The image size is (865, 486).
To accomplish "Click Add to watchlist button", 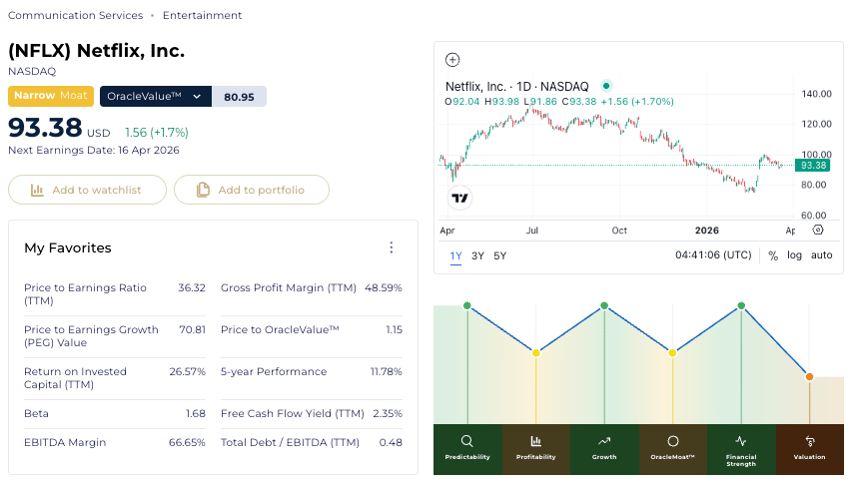I will point(86,190).
